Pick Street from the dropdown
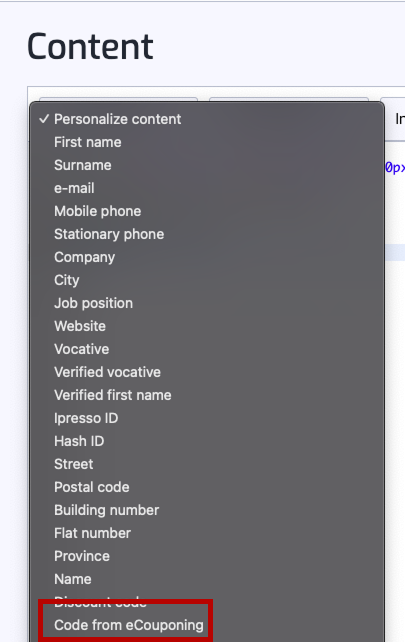 coord(207,464)
